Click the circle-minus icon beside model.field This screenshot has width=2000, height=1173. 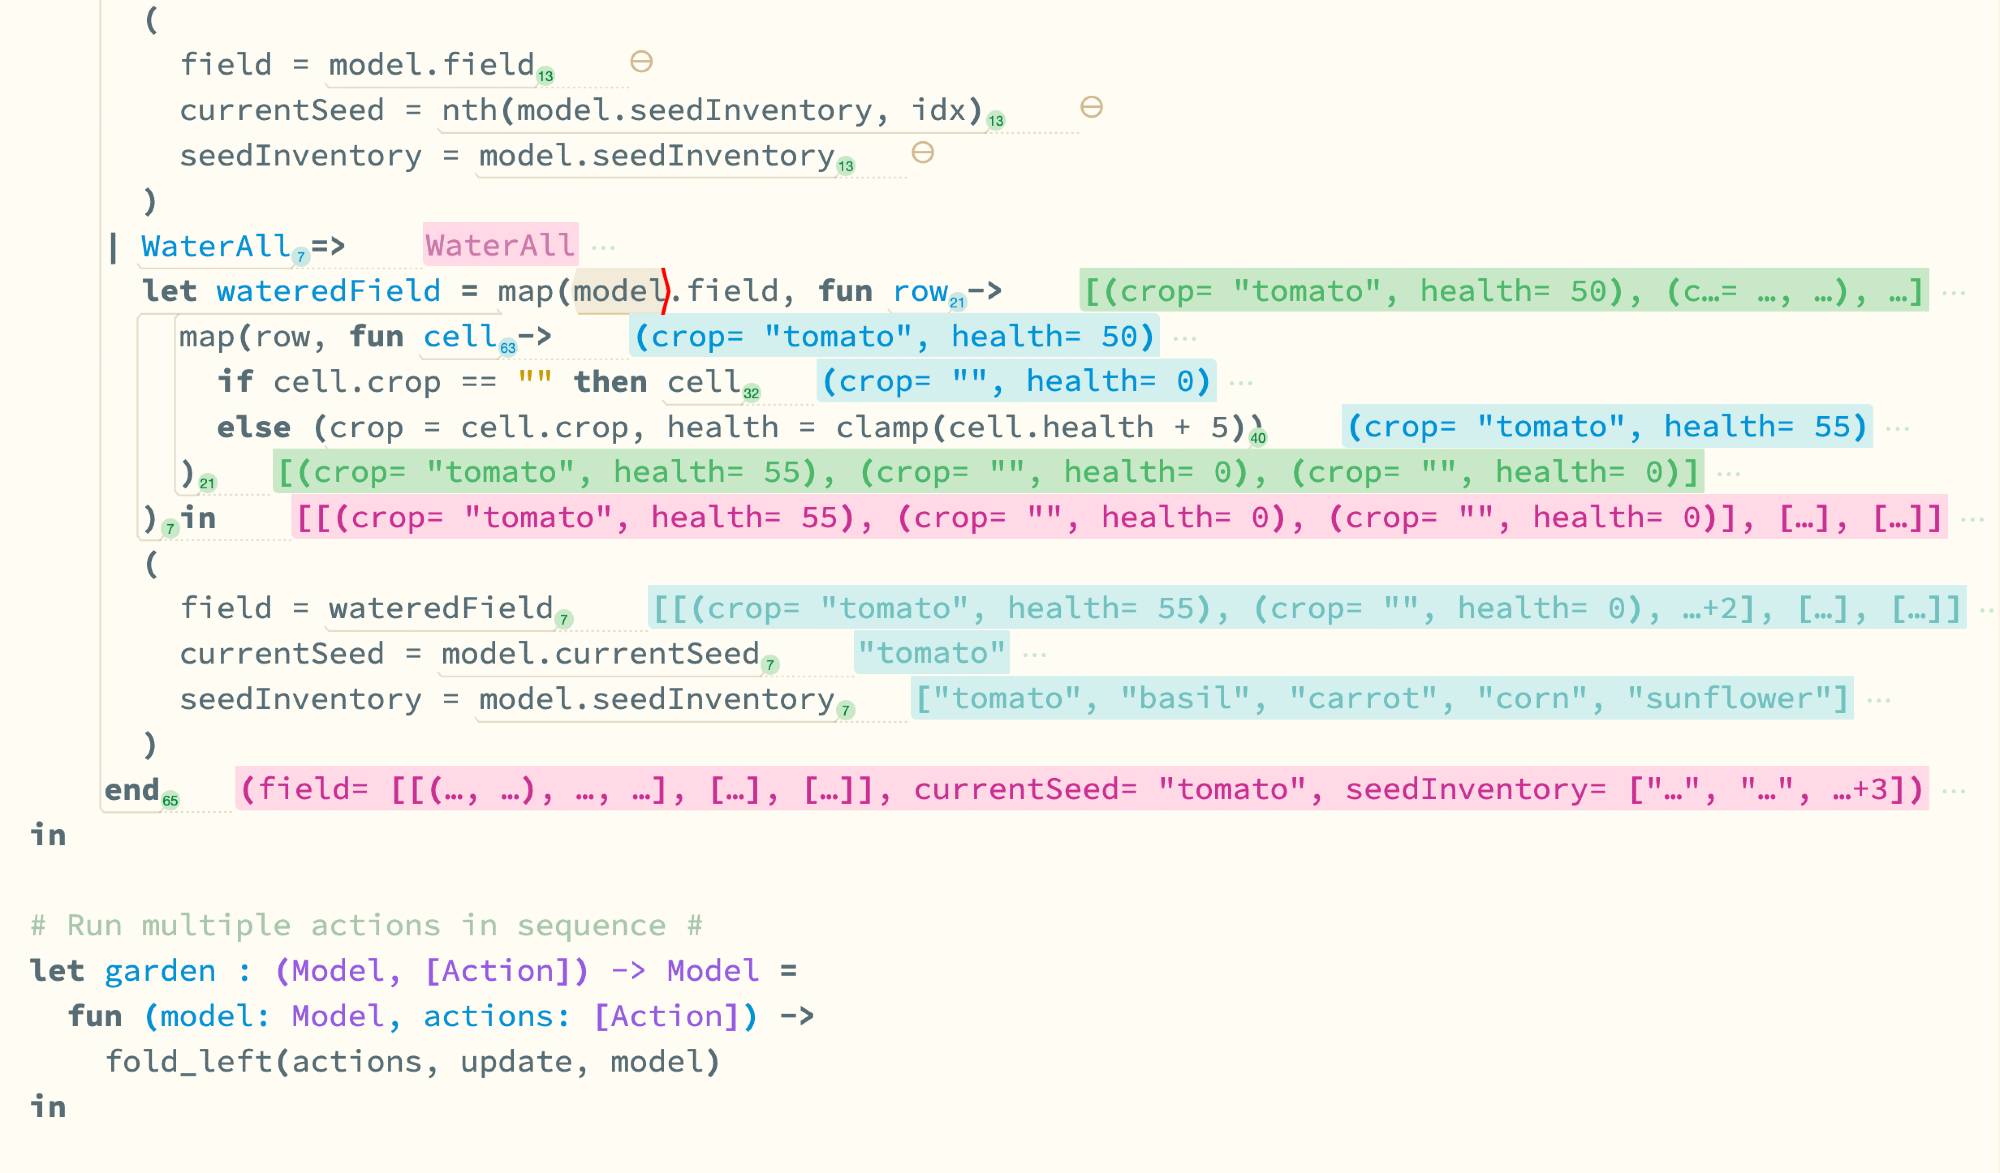[641, 62]
